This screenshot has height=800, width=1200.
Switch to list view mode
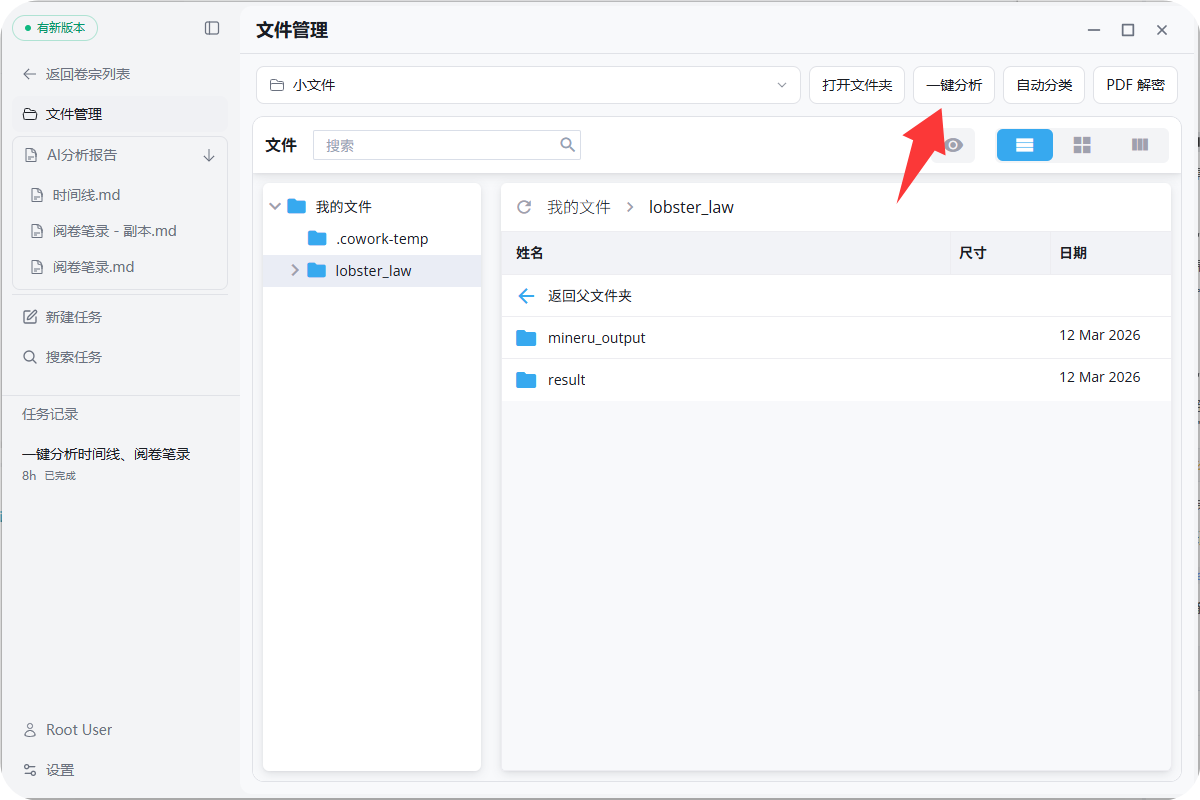(x=1024, y=145)
